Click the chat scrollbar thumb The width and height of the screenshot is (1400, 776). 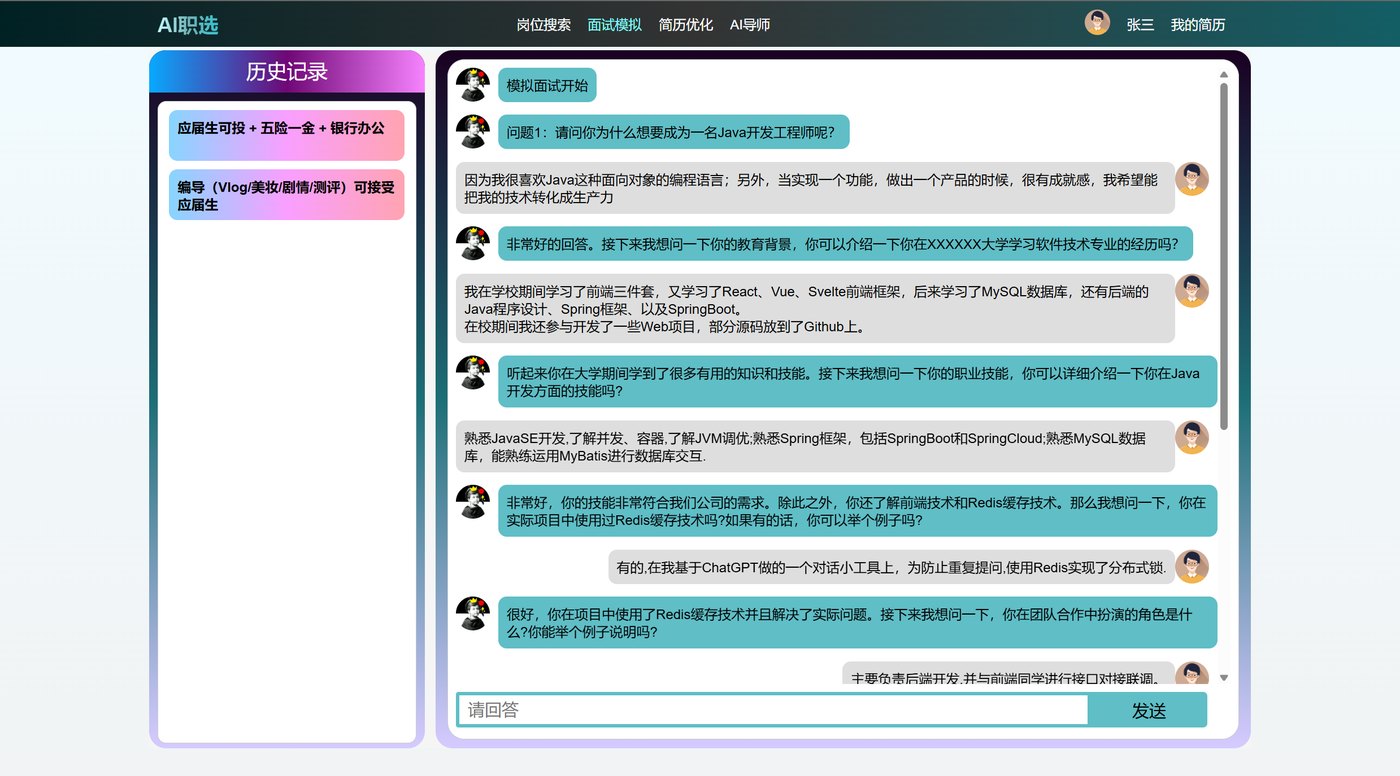point(1224,257)
